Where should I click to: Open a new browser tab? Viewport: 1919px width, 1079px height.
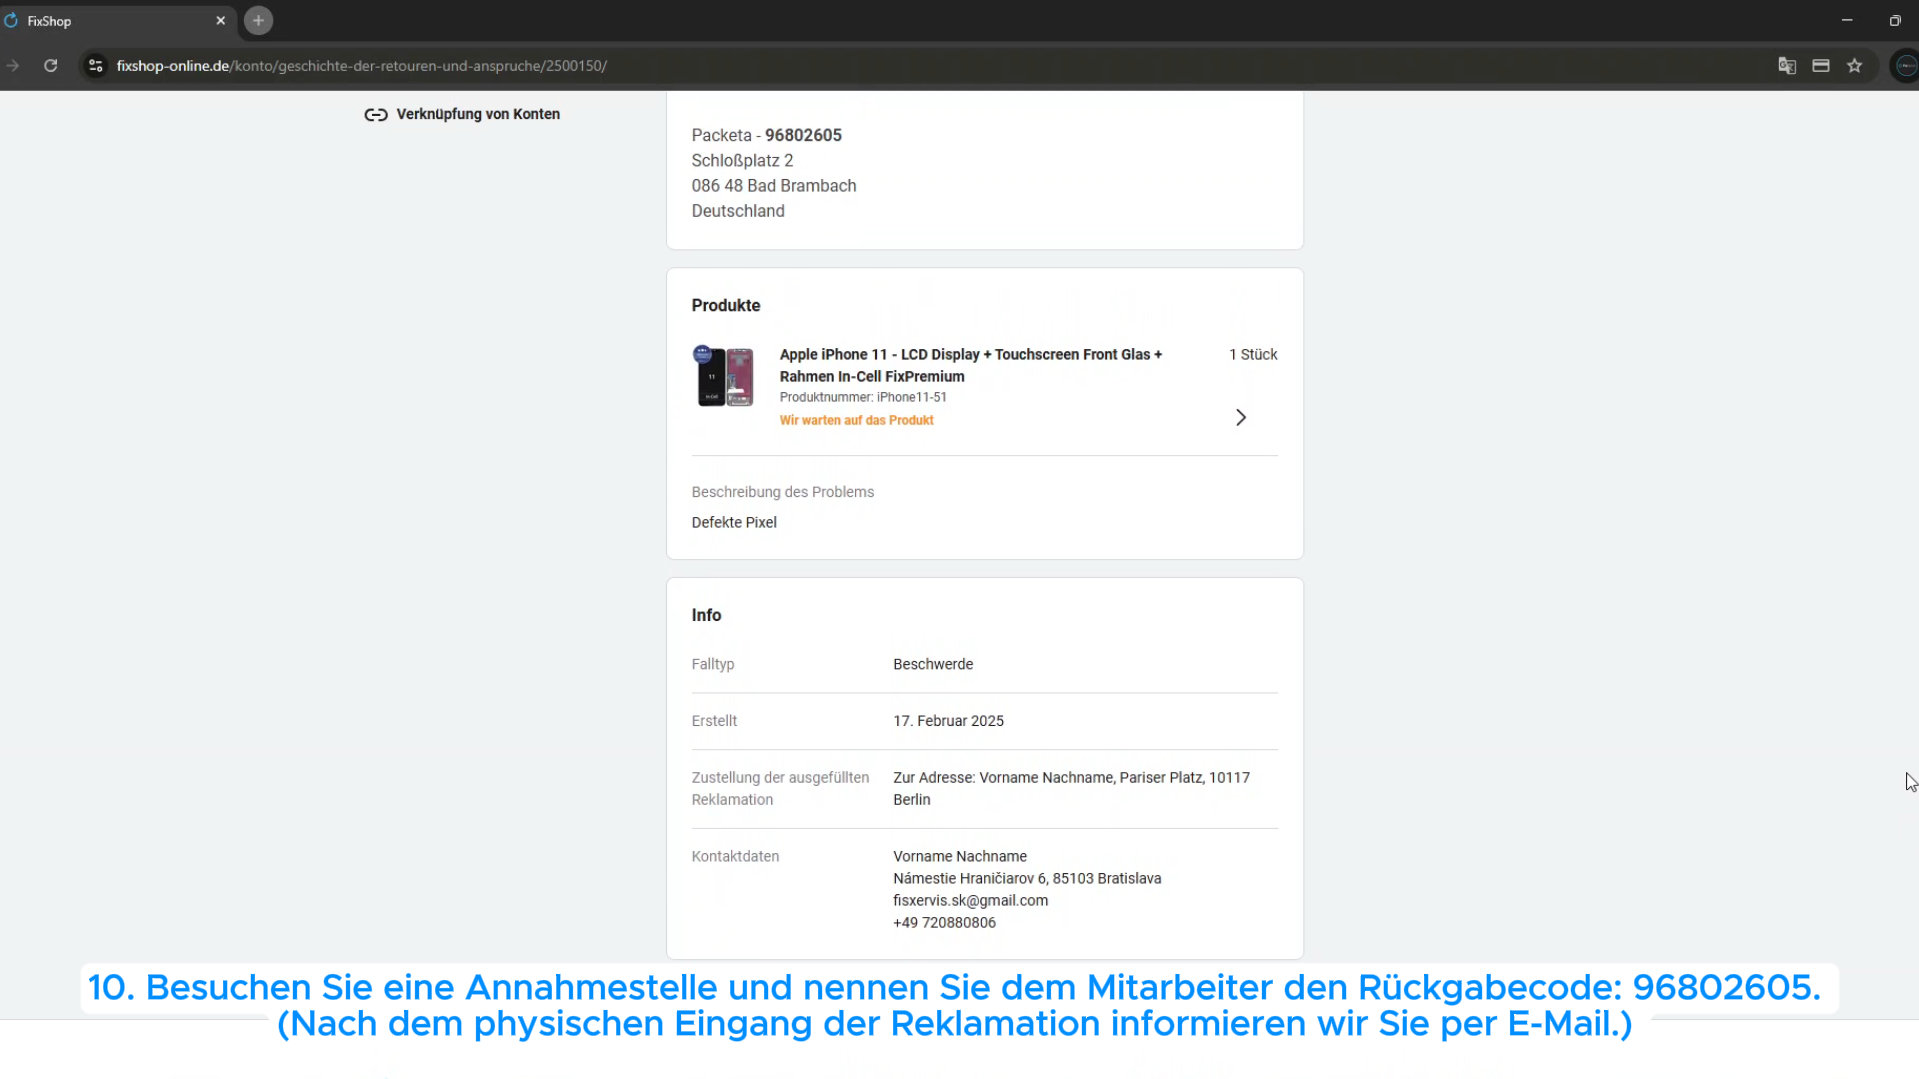(x=258, y=20)
